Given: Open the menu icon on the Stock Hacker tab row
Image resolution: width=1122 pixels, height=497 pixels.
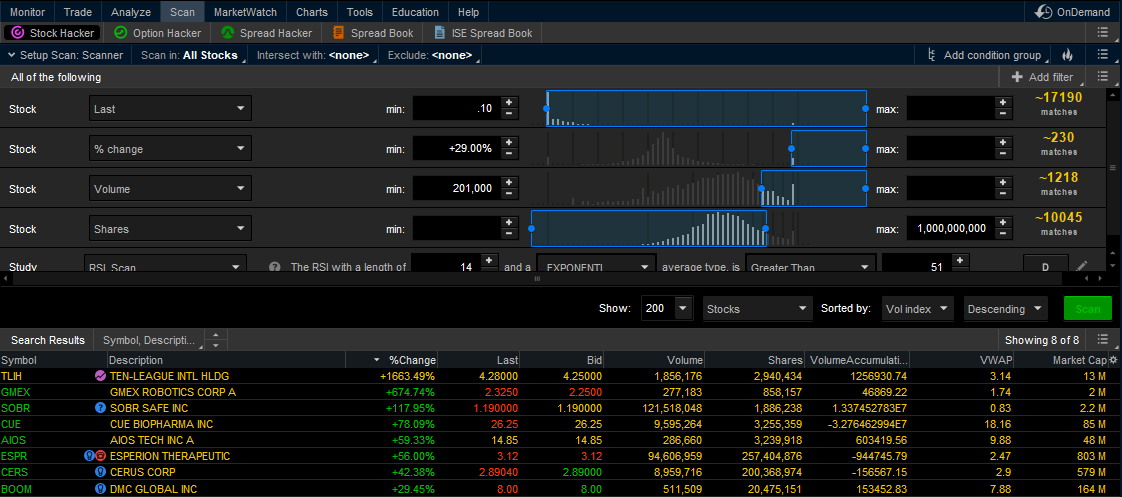Looking at the screenshot, I should coord(1102,32).
